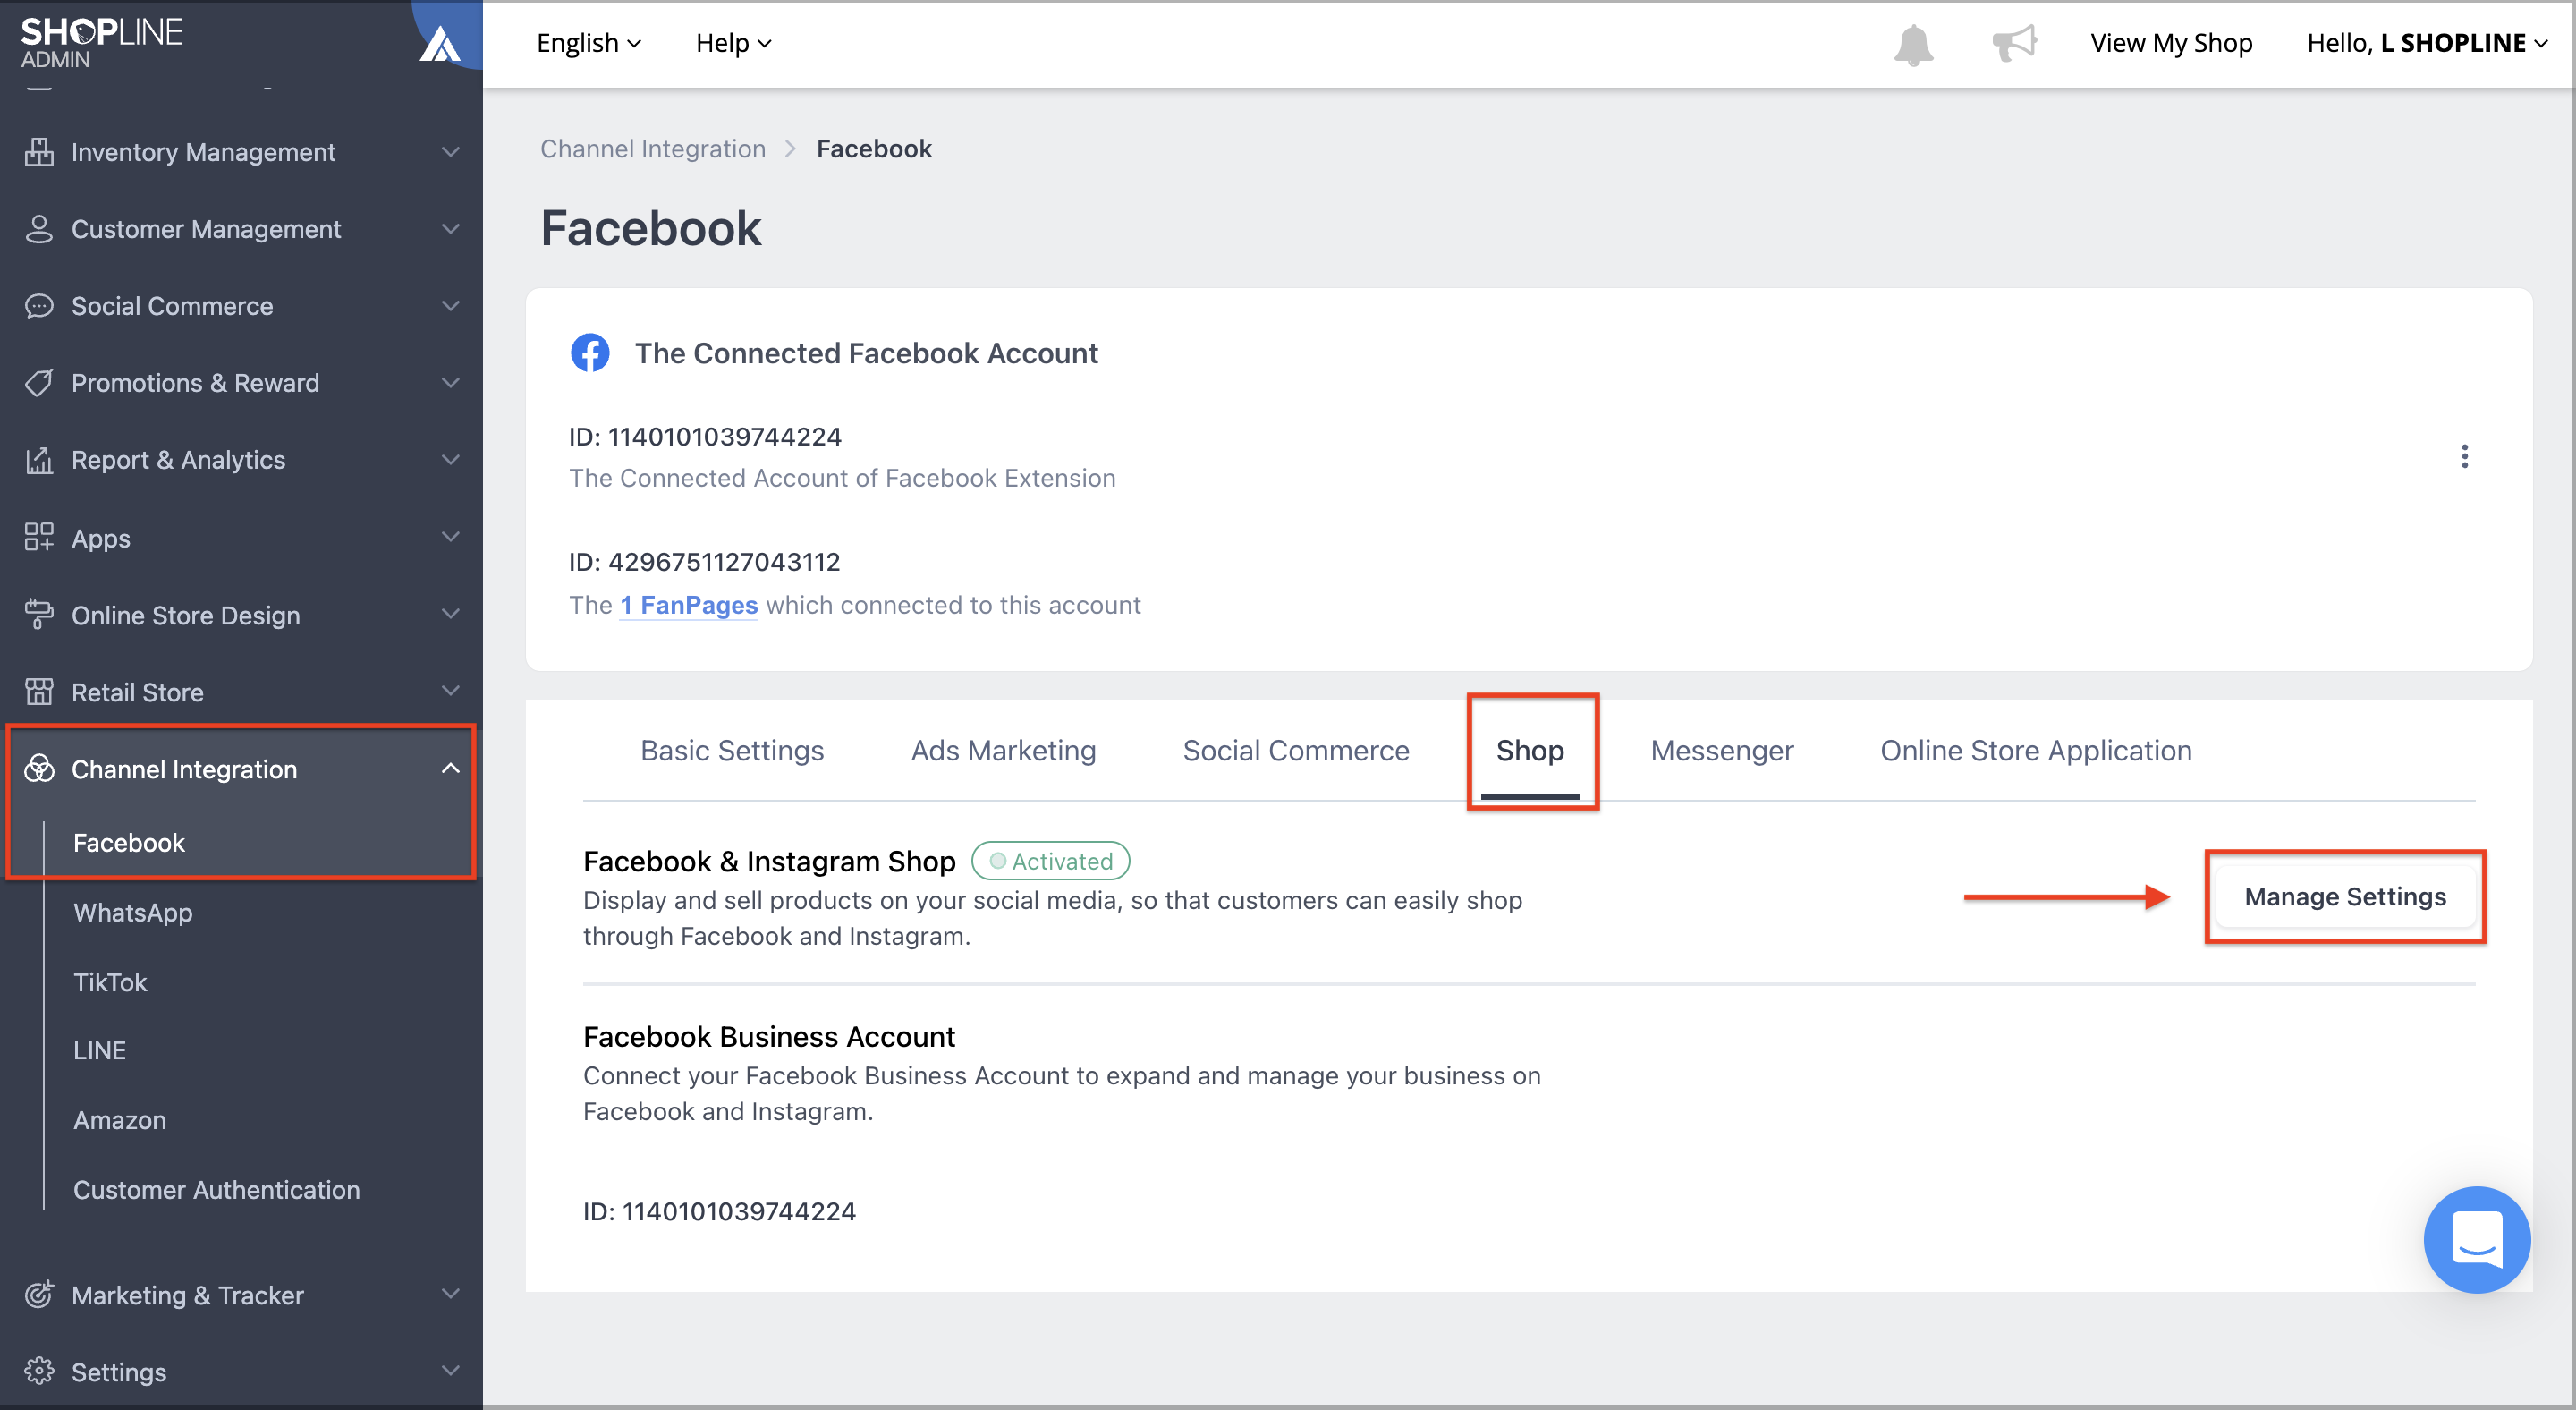
Task: Switch to the Social Commerce tab
Action: click(1296, 750)
